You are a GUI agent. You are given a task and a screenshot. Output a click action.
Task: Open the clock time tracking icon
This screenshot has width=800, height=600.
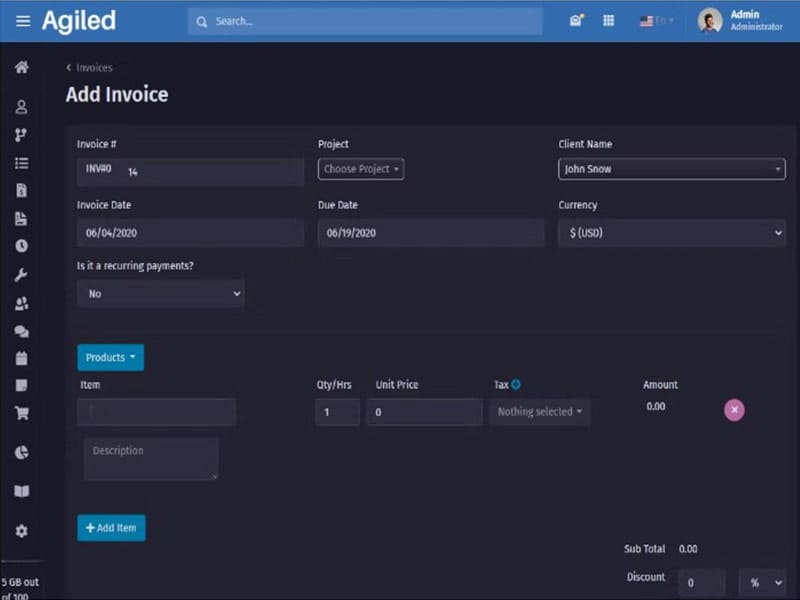[x=21, y=246]
